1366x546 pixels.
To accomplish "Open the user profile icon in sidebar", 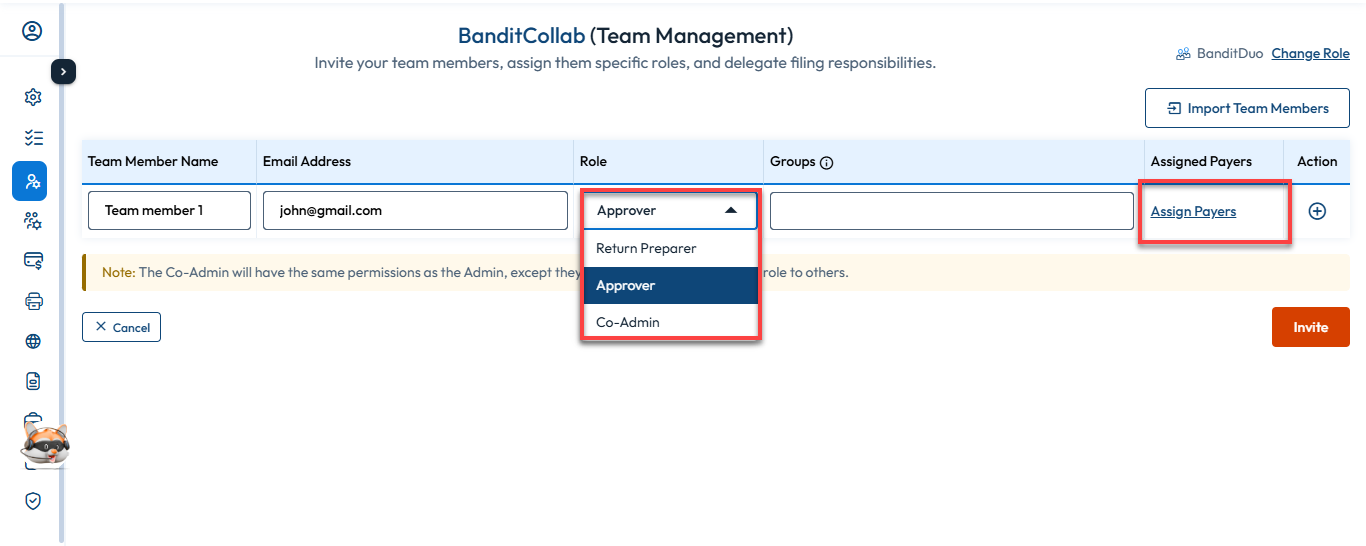I will click(x=32, y=31).
